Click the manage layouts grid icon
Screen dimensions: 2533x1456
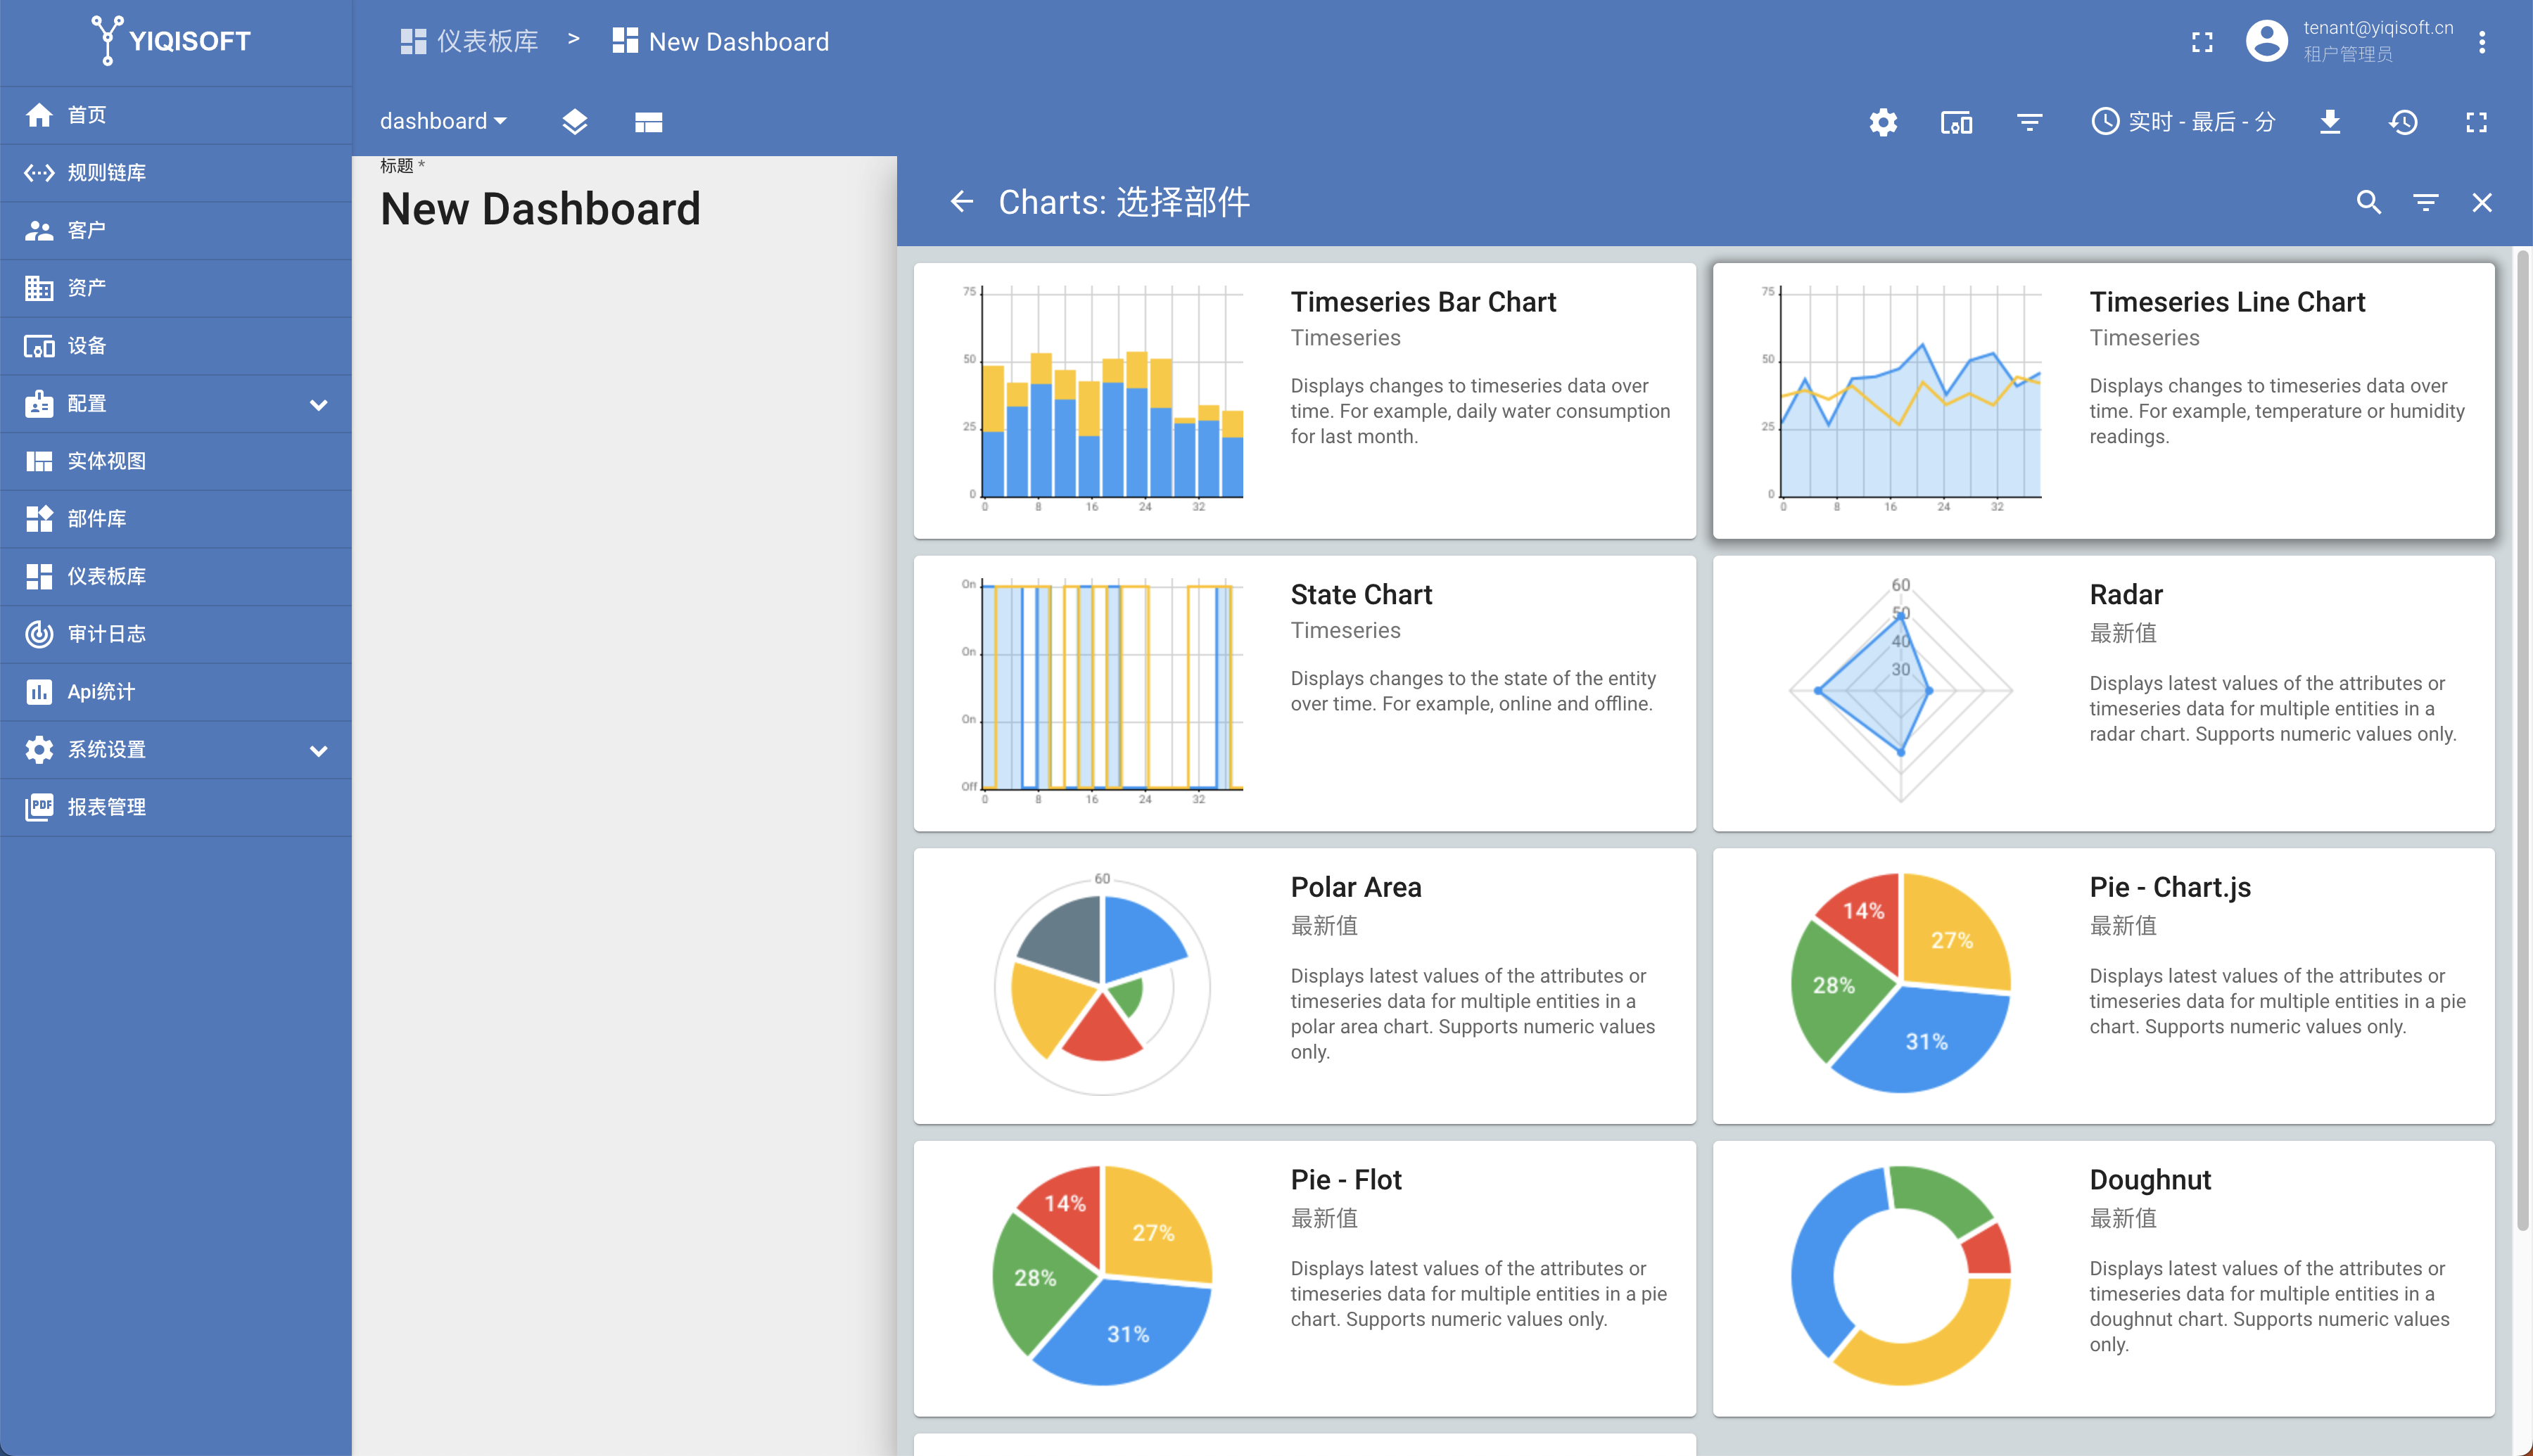(x=648, y=122)
